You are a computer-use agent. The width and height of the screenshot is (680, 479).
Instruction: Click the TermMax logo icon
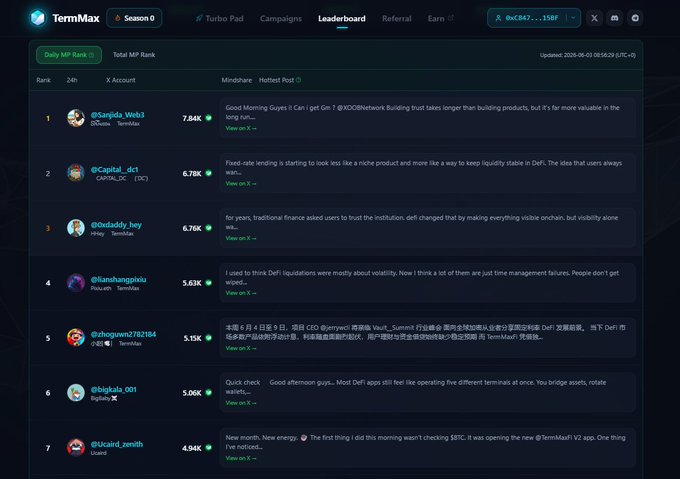pyautogui.click(x=38, y=18)
